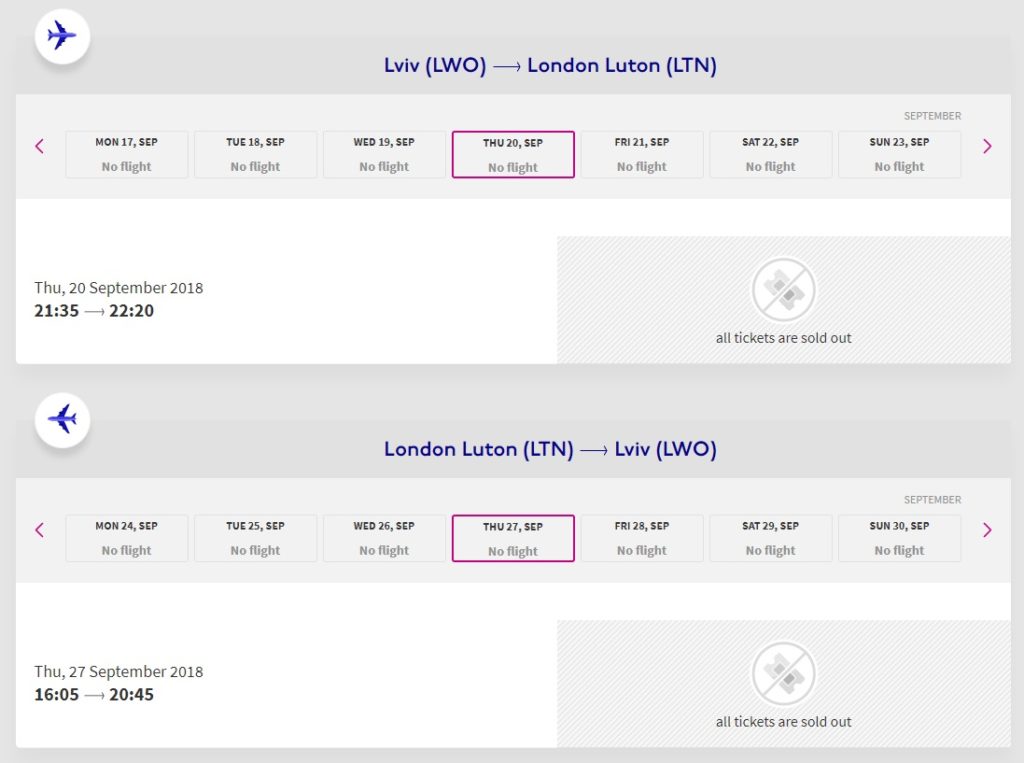
Task: Select Sat 29, Sep return date
Action: (x=770, y=538)
